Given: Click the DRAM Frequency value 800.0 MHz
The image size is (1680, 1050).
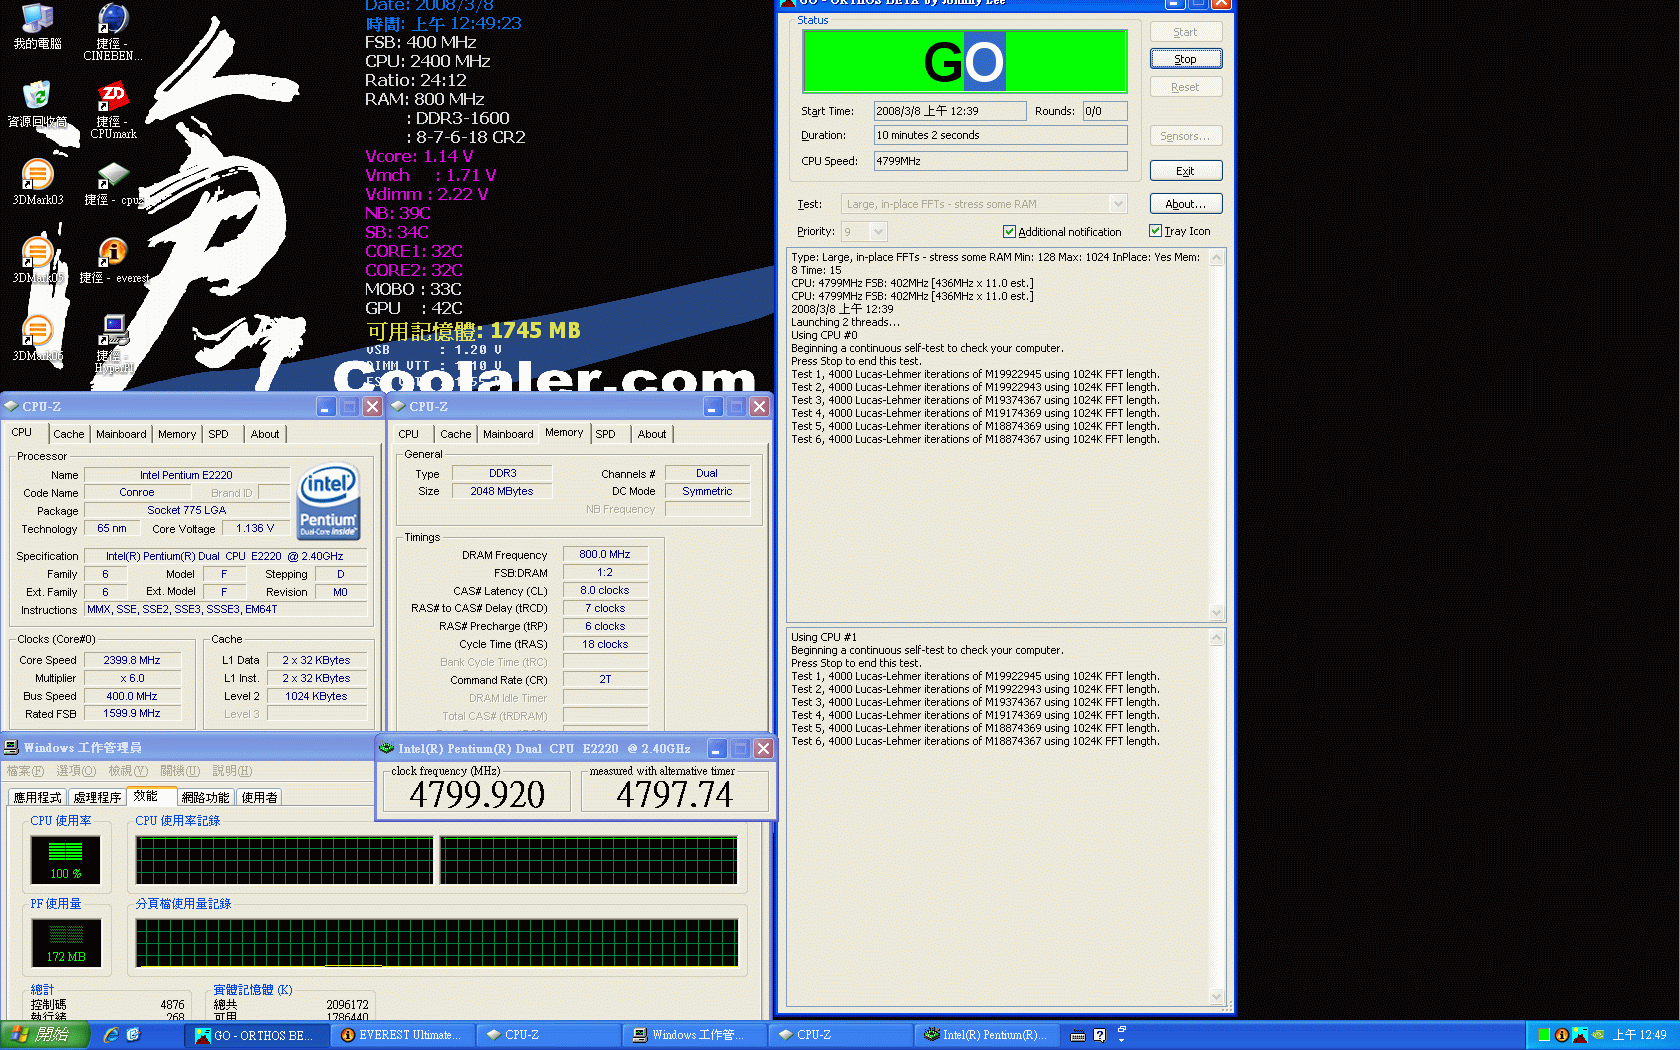Looking at the screenshot, I should coord(605,554).
